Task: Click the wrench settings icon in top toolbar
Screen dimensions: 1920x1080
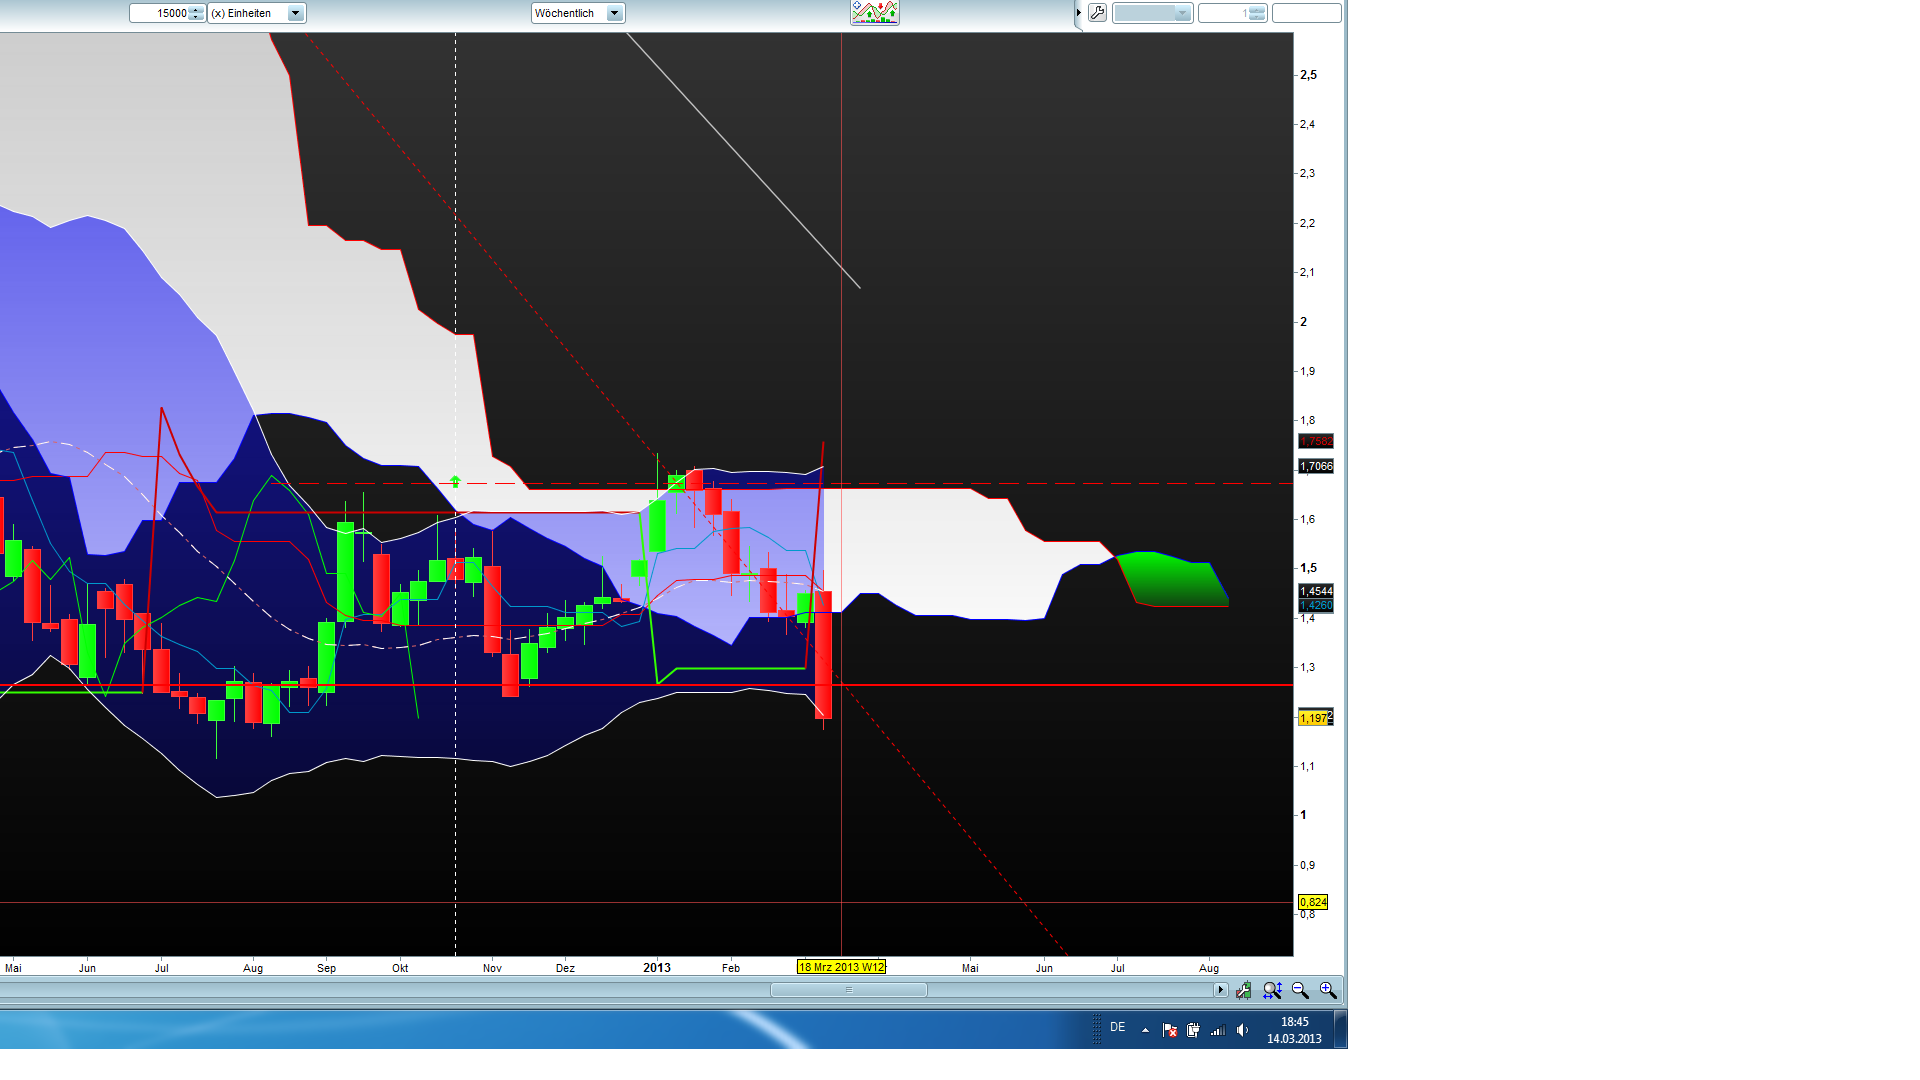Action: (1097, 13)
